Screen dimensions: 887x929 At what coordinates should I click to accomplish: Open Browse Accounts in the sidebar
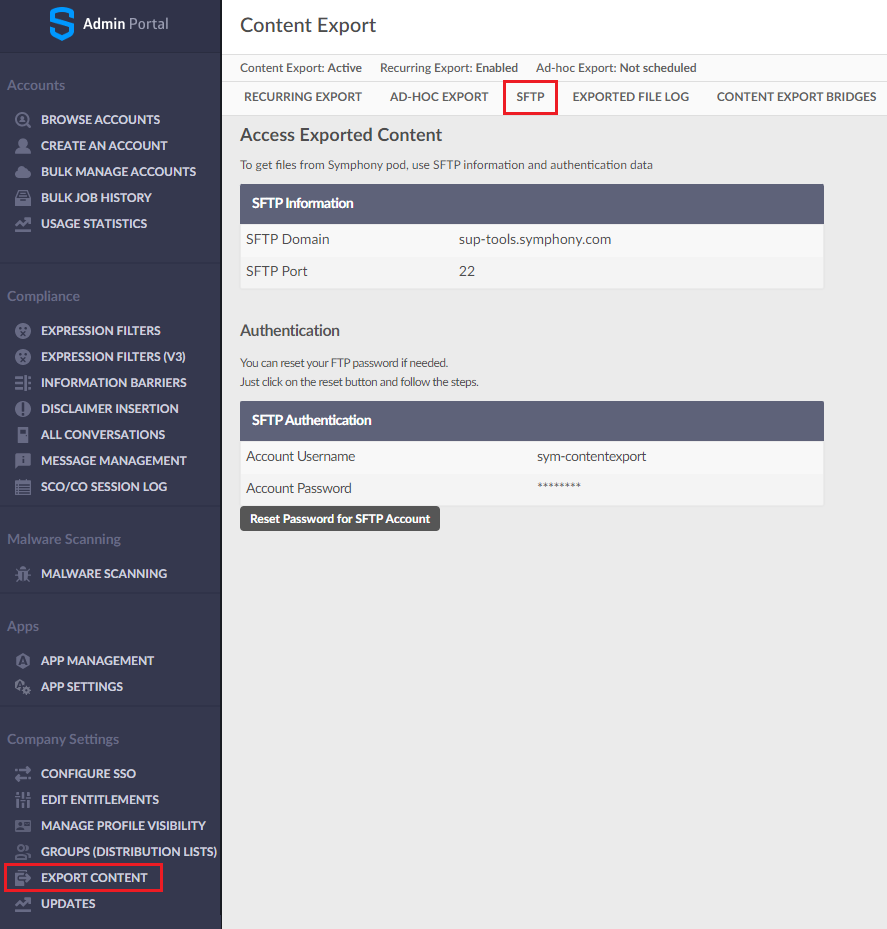pos(100,120)
